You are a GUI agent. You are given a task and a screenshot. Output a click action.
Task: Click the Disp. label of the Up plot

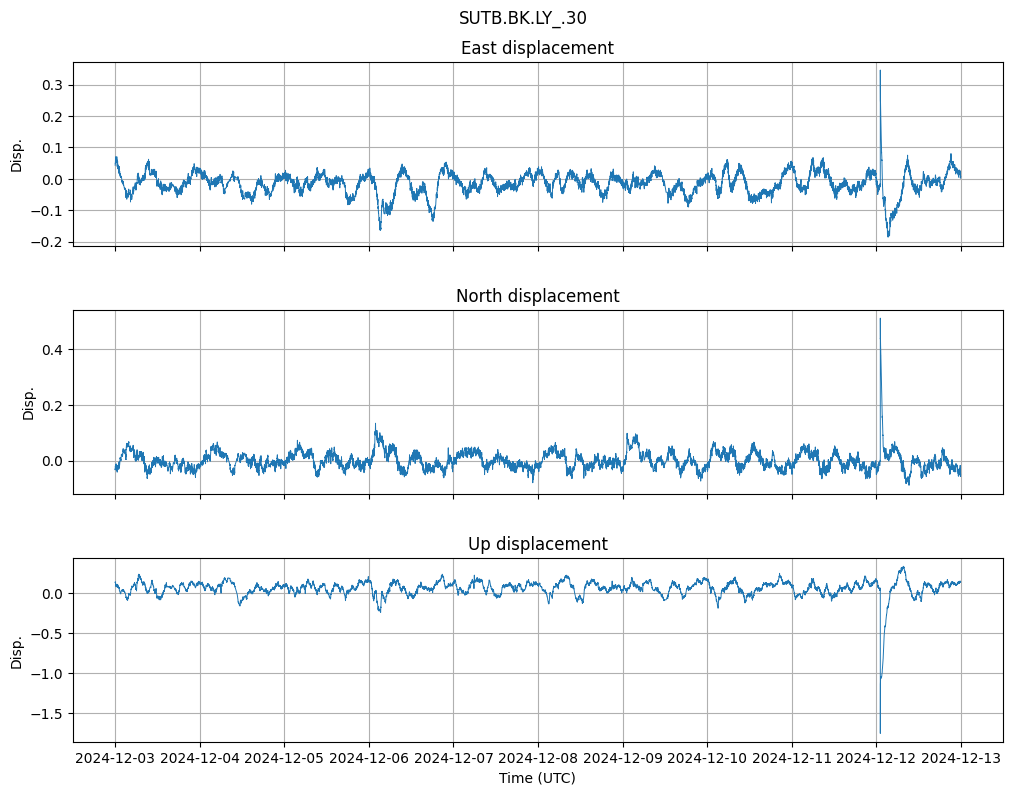pos(17,651)
